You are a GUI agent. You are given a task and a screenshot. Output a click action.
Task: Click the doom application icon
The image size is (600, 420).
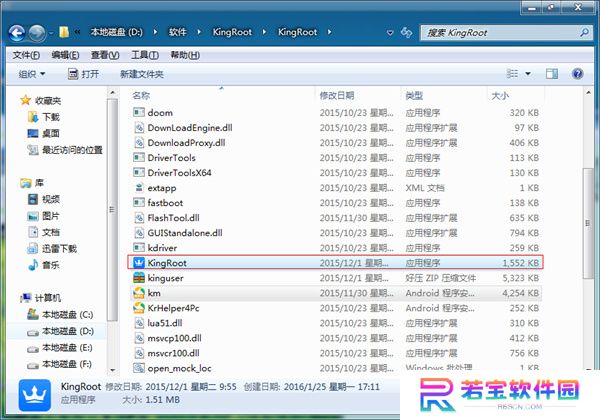139,112
